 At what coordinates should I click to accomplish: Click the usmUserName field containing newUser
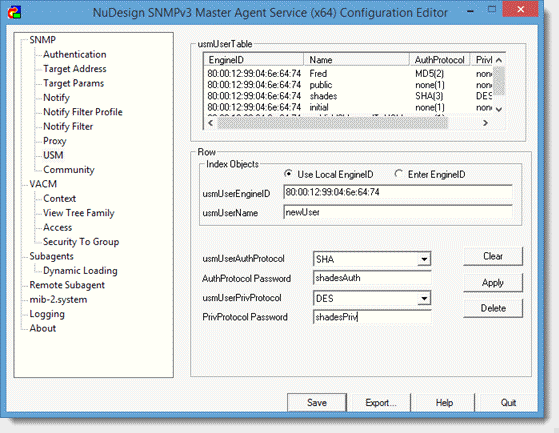point(398,212)
